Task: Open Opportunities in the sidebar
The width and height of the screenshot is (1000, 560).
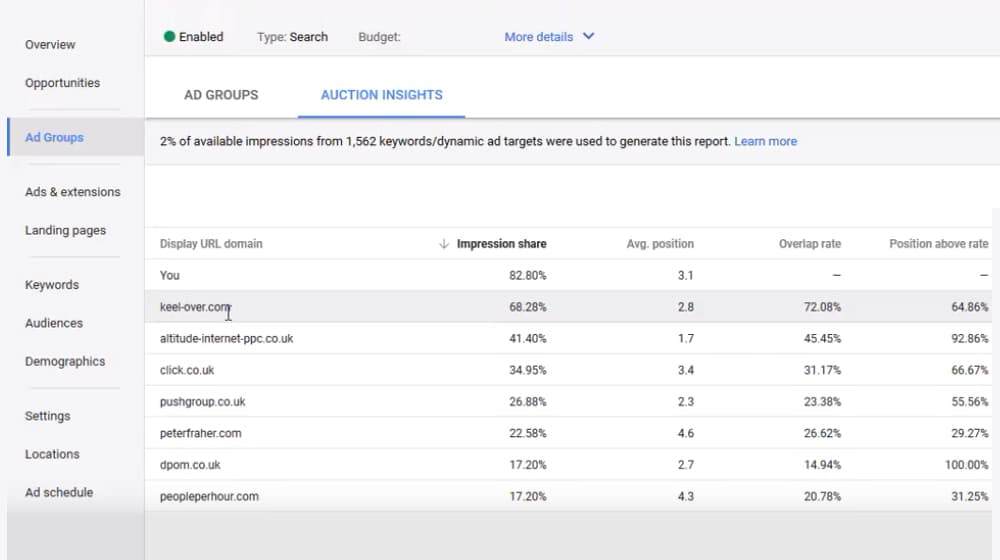Action: point(62,83)
